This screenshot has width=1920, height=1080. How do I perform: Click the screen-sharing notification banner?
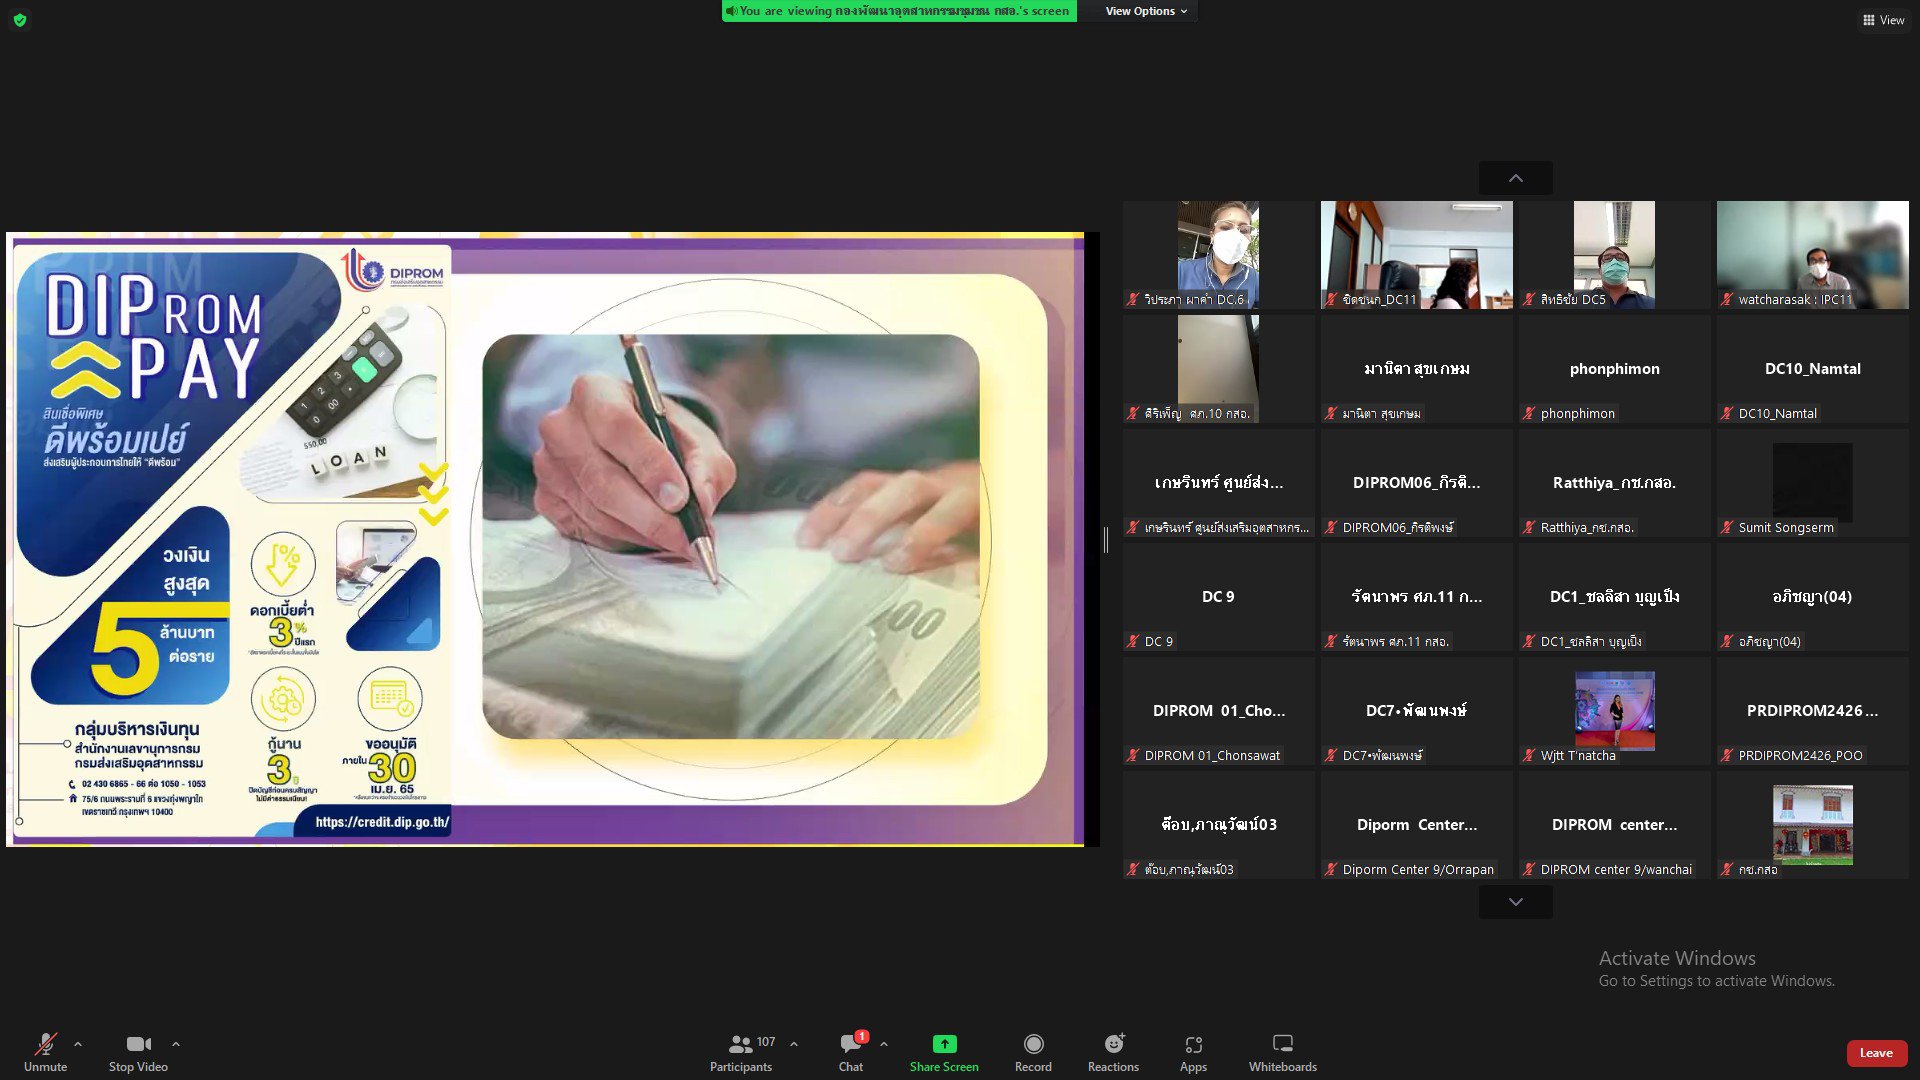coord(899,11)
